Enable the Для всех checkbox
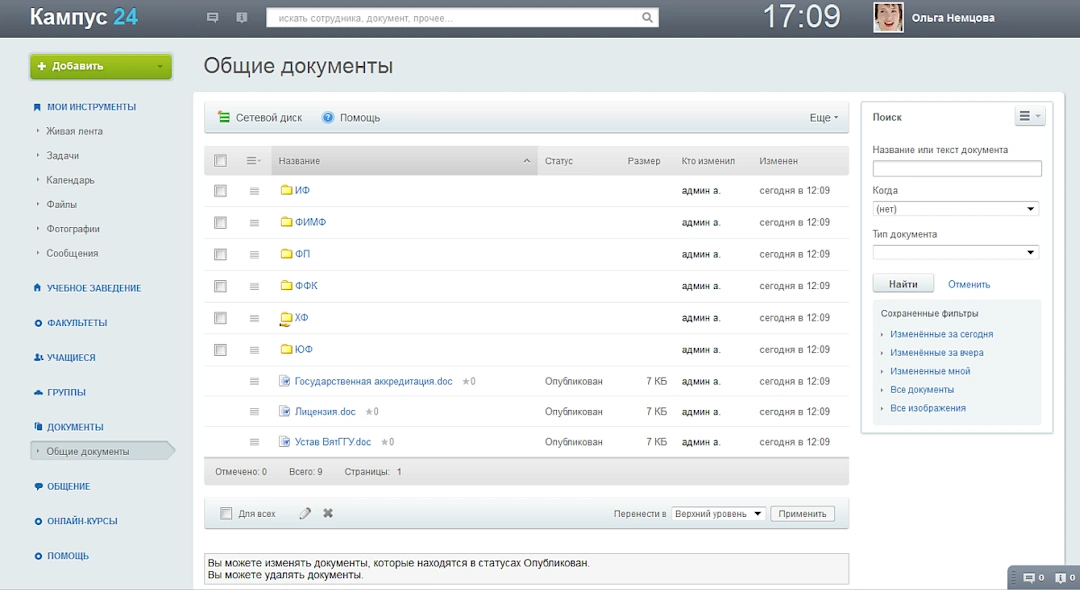 pos(226,512)
